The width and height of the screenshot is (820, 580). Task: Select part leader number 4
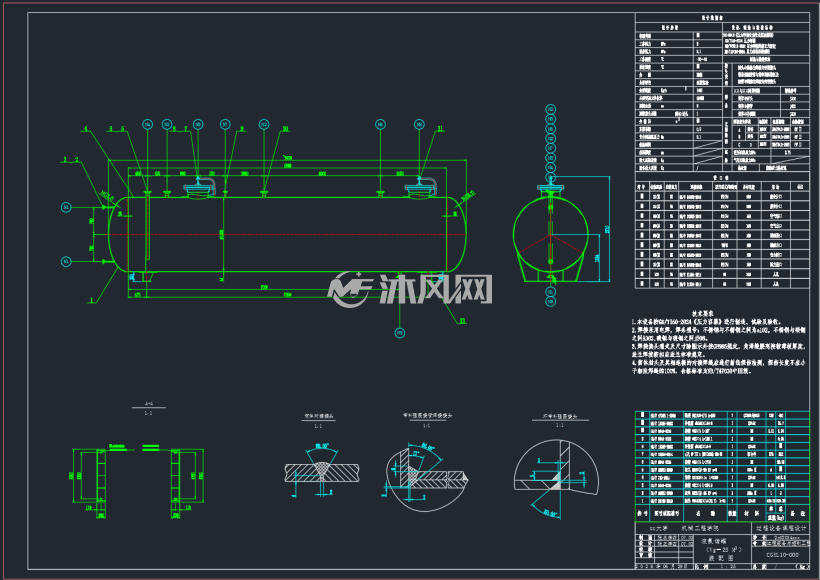coord(86,128)
